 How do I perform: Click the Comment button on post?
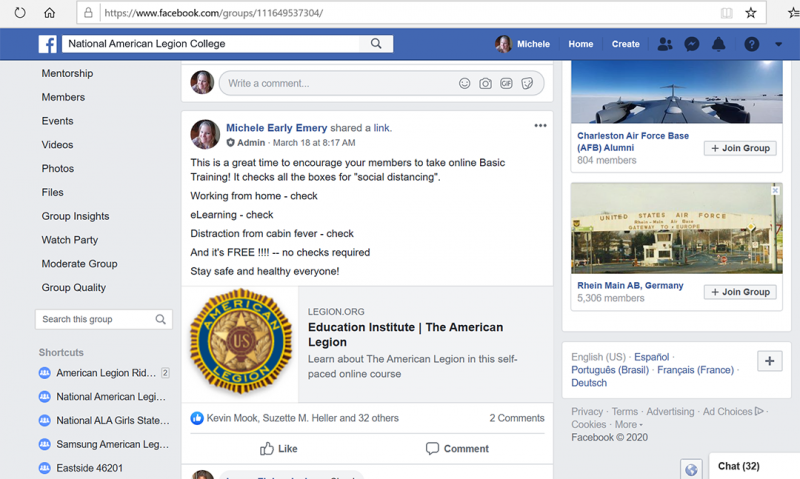coord(457,449)
